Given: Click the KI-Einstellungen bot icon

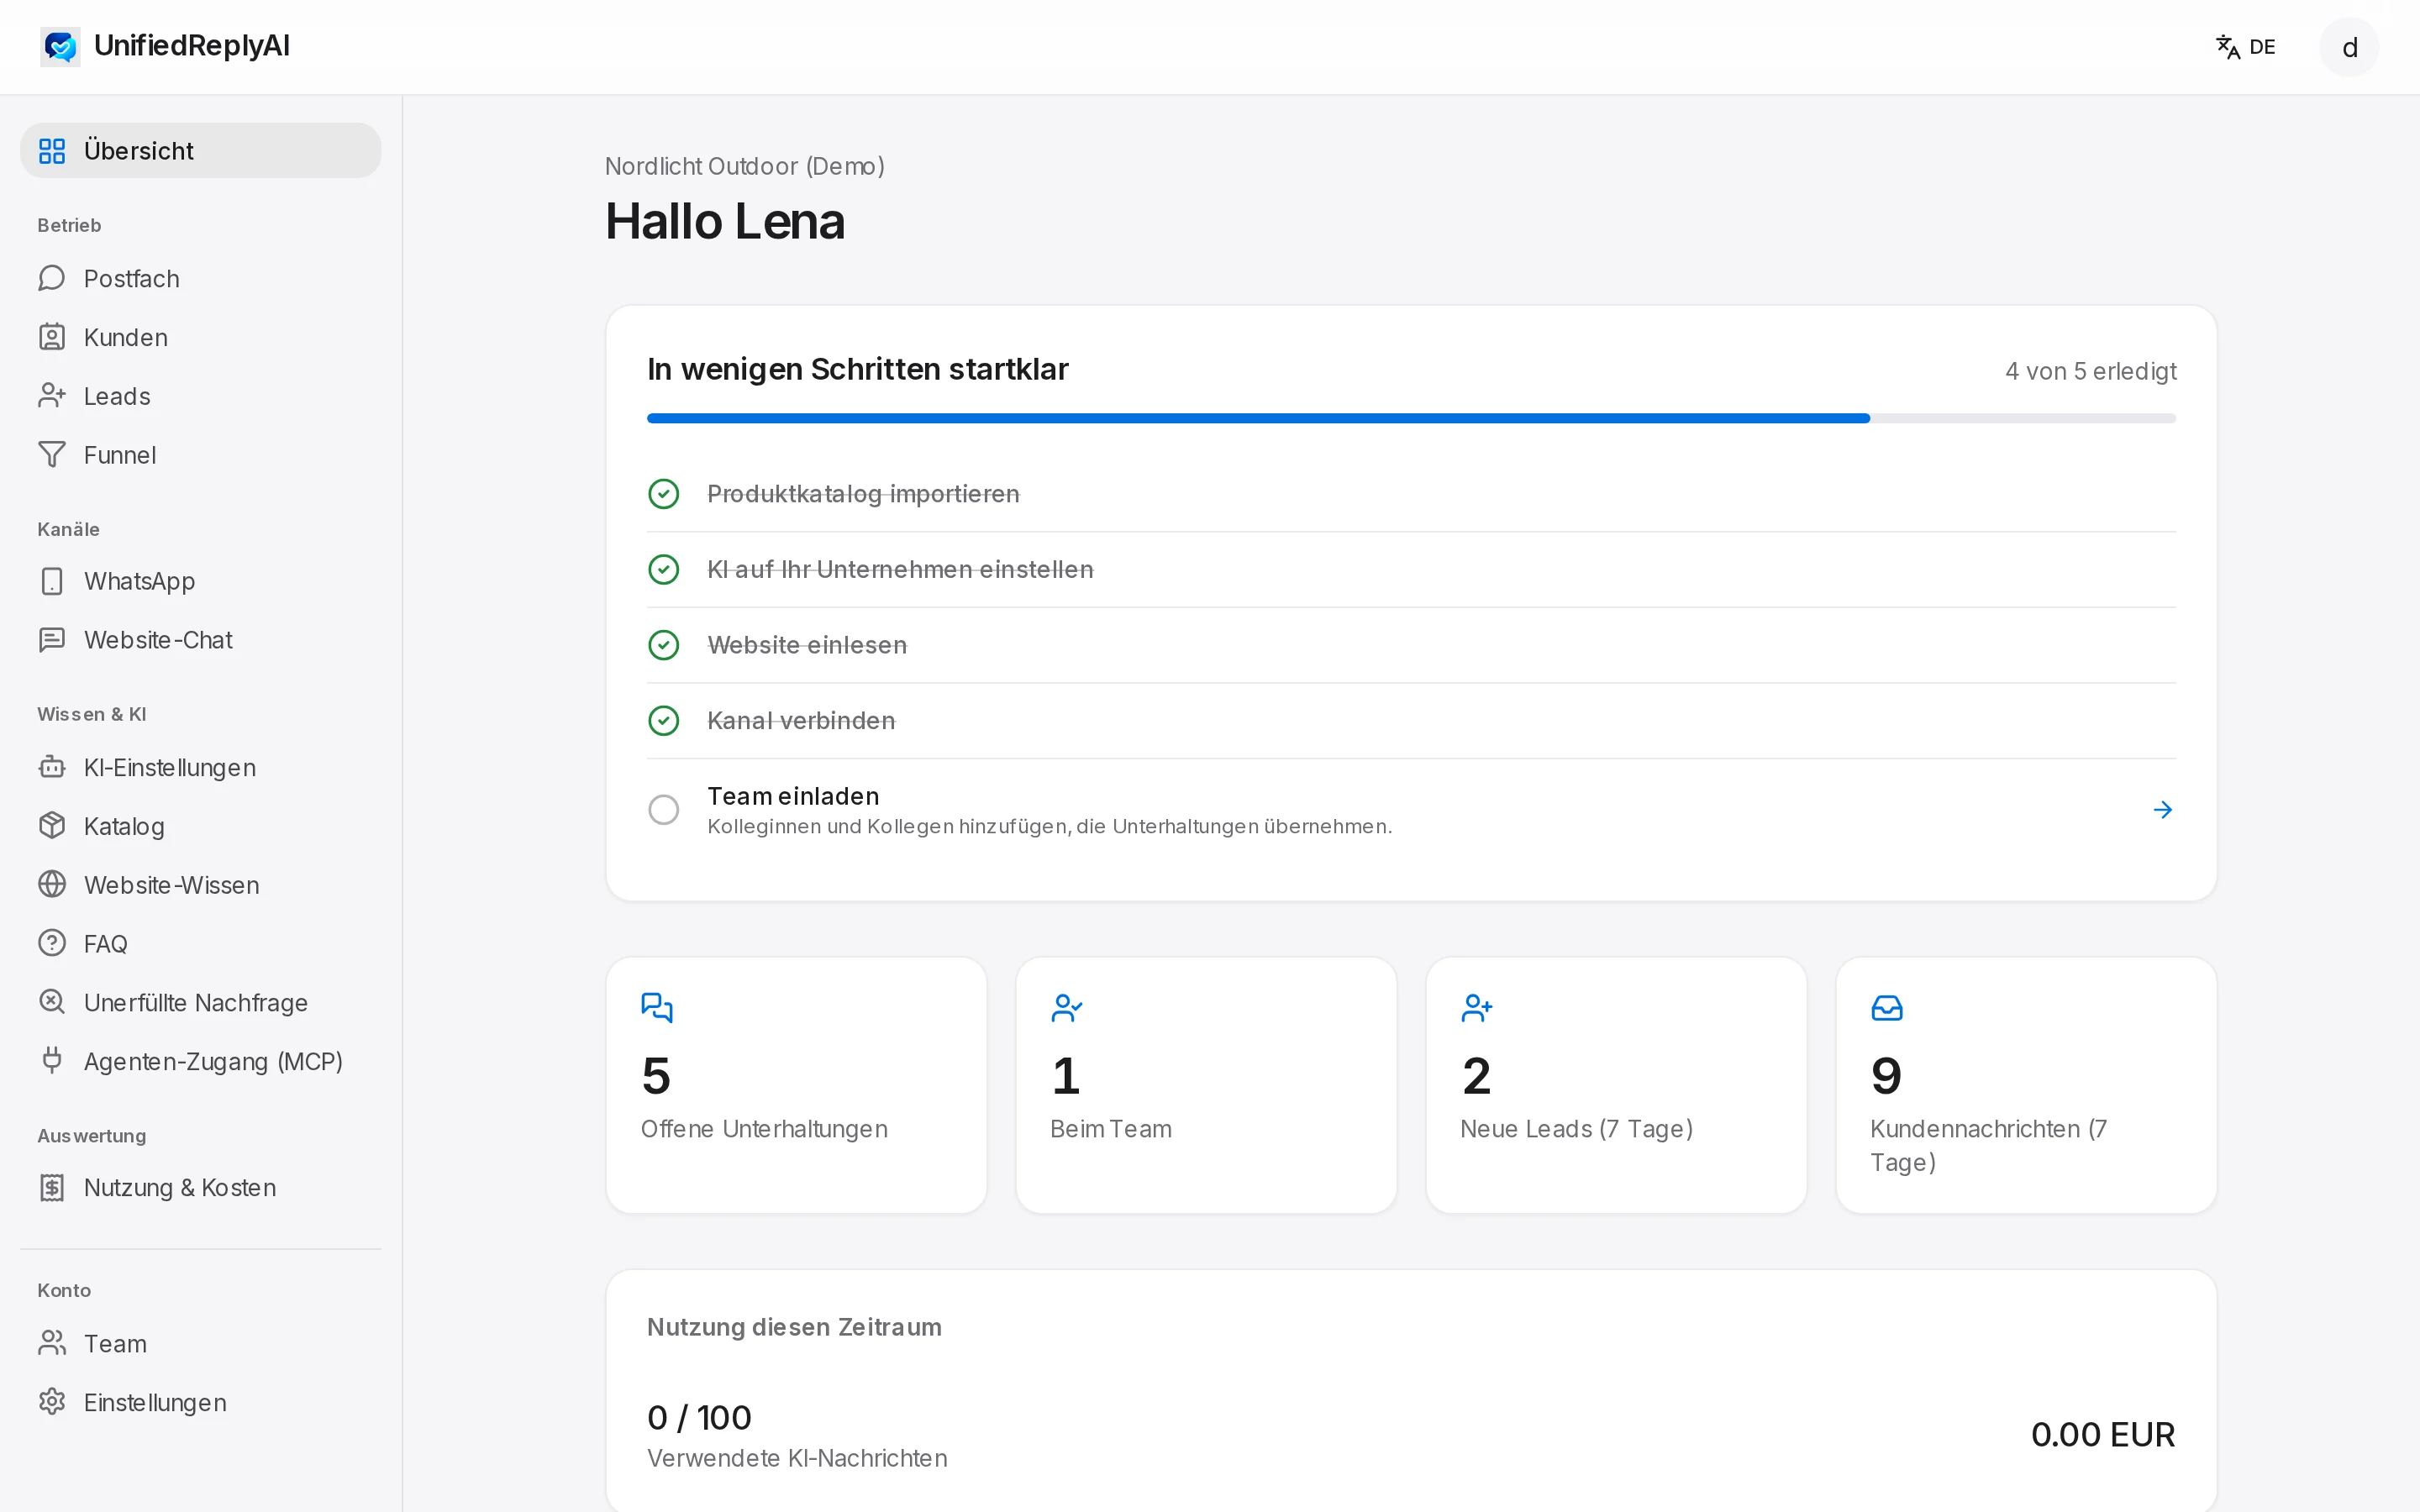Looking at the screenshot, I should 52,767.
